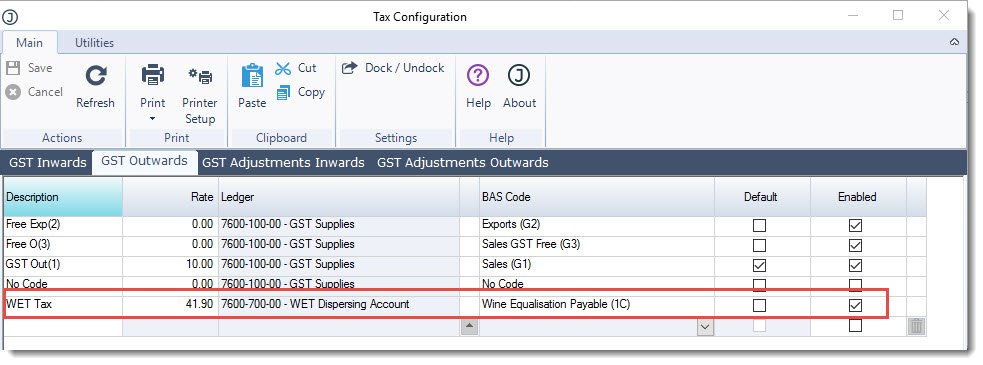Toggle Dock / Undock window
This screenshot has height=365, width=983.
coord(393,68)
